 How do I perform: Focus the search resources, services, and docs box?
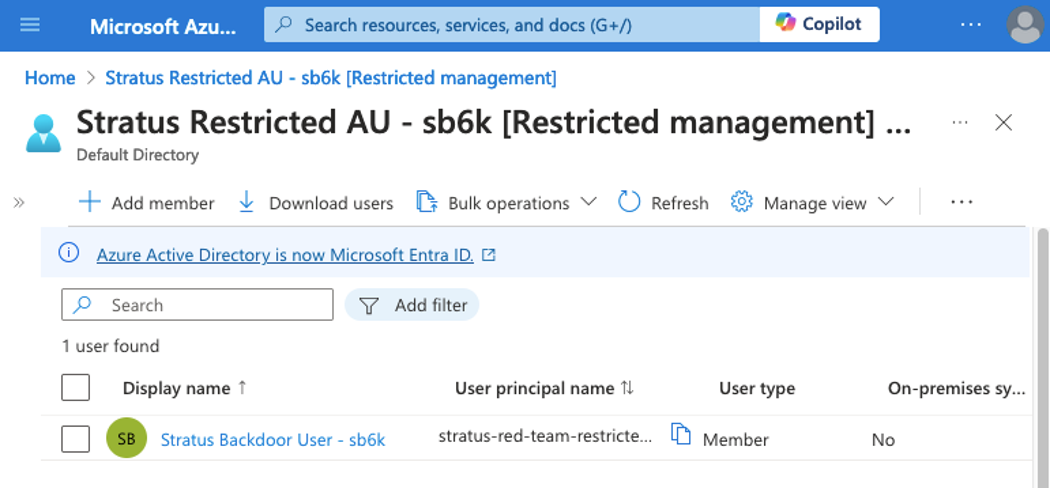click(x=512, y=25)
